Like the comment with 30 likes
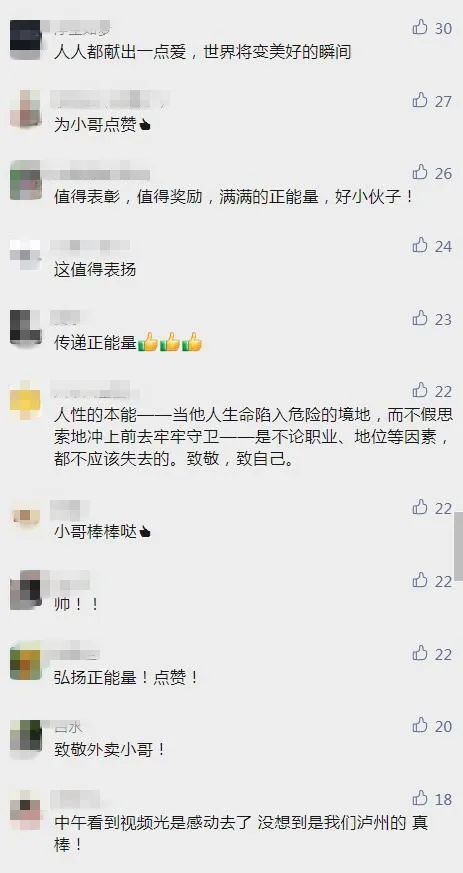The width and height of the screenshot is (463, 873). tap(420, 27)
